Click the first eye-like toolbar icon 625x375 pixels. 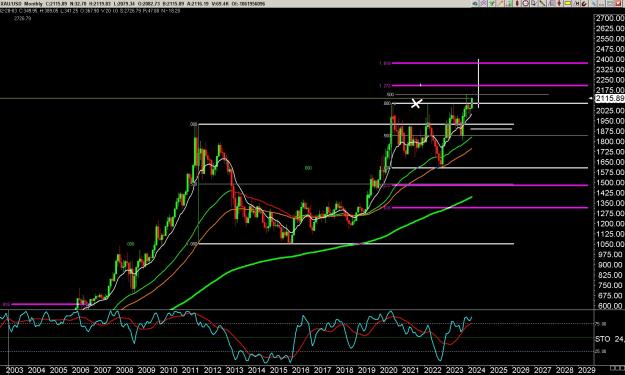pyautogui.click(x=475, y=4)
